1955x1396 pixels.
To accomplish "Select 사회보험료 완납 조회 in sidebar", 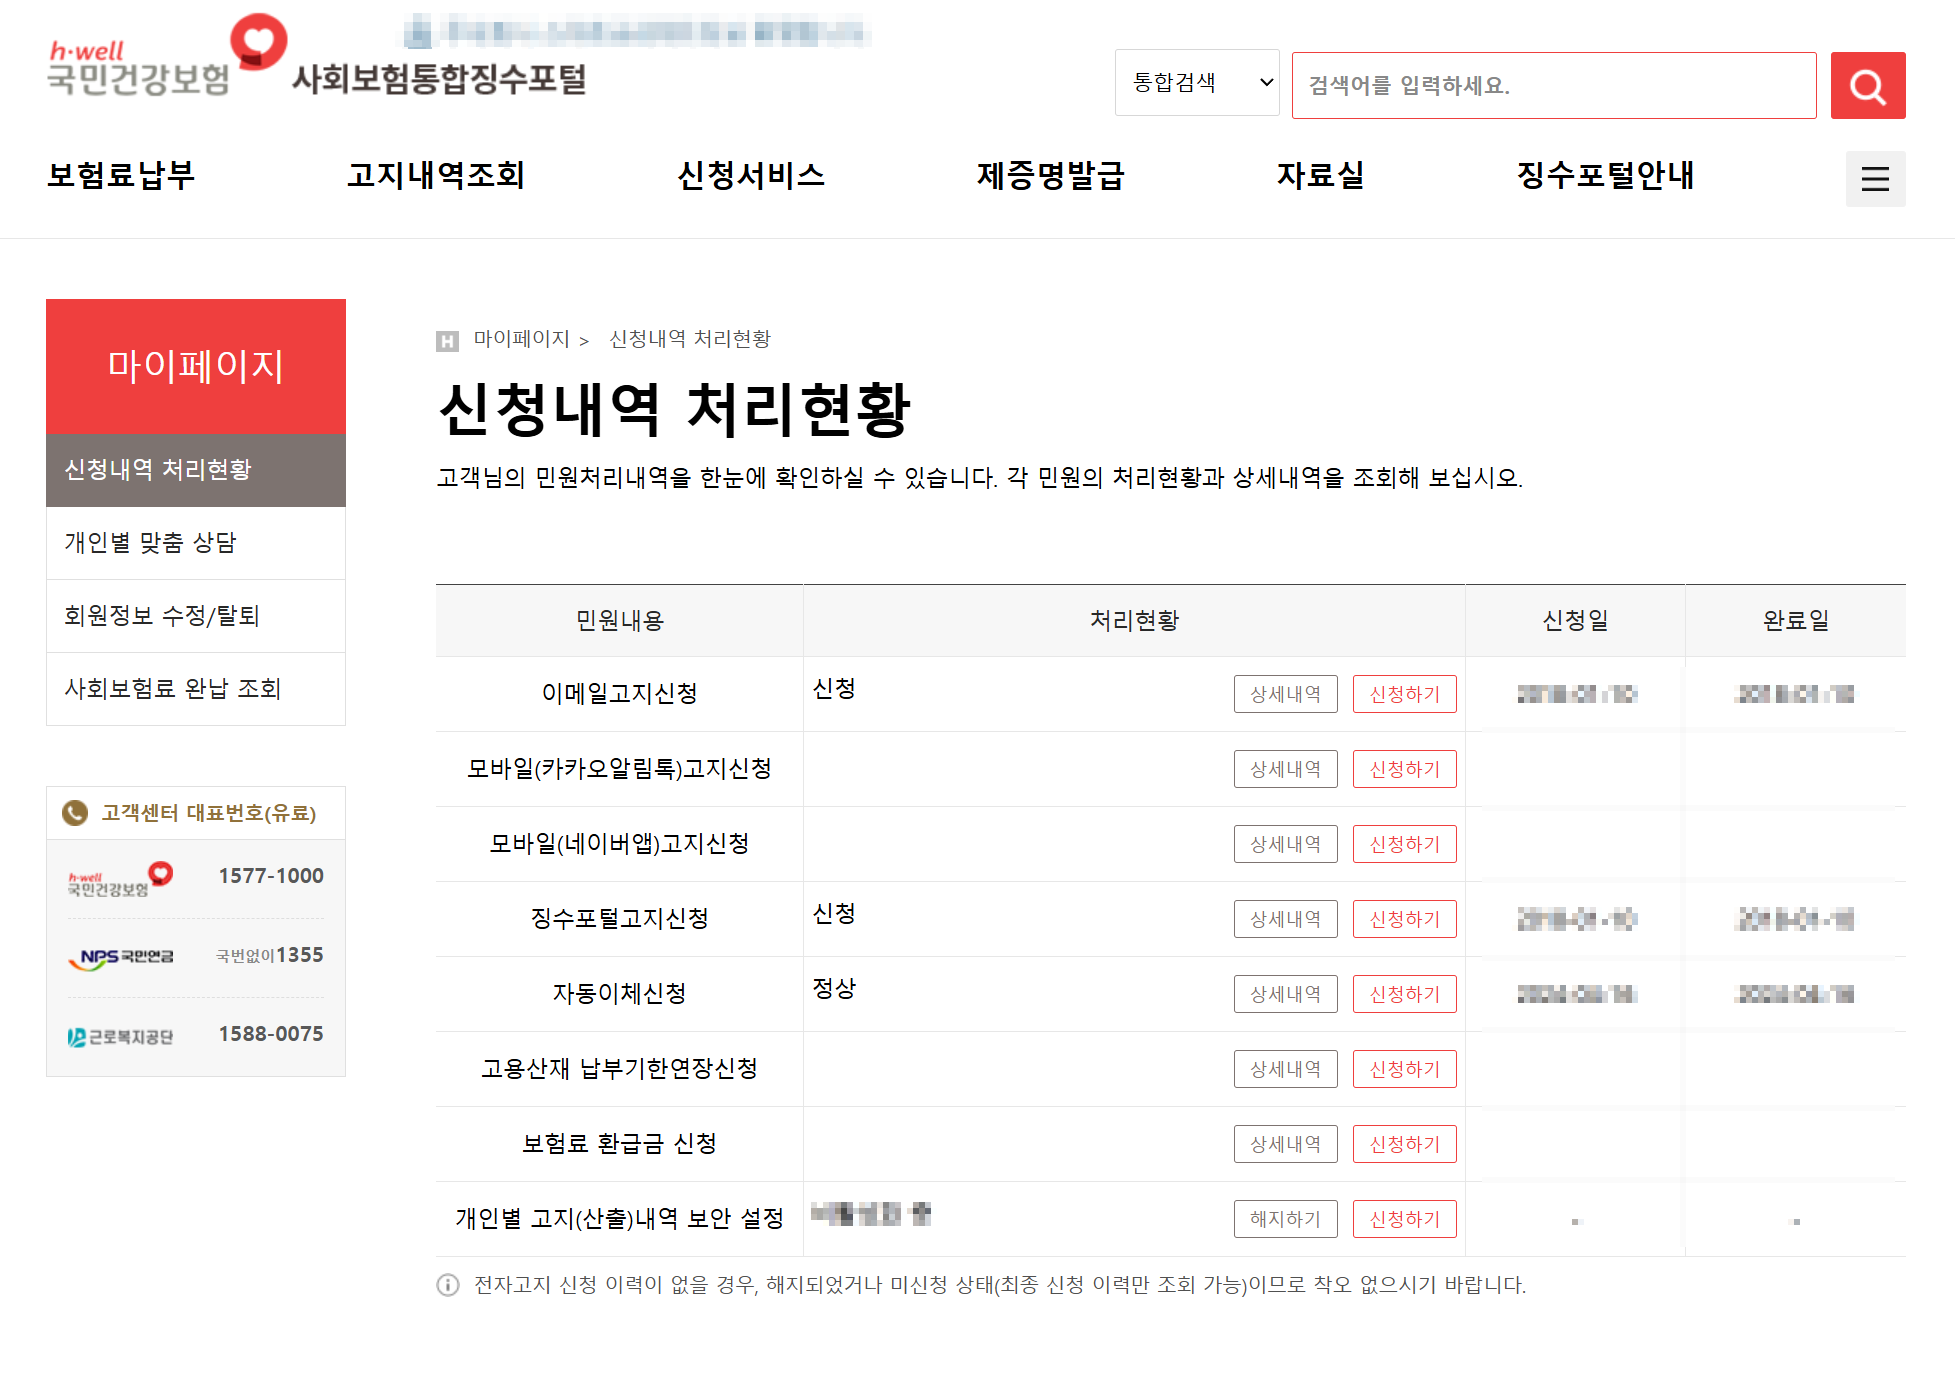I will (173, 689).
